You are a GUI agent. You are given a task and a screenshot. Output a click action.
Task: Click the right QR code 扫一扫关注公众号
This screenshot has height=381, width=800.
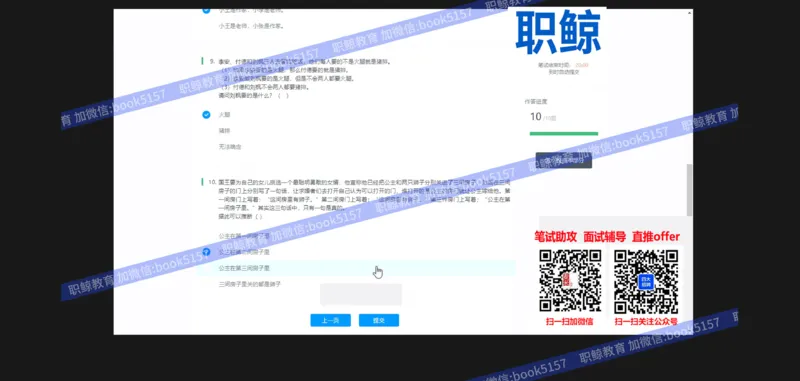646,282
